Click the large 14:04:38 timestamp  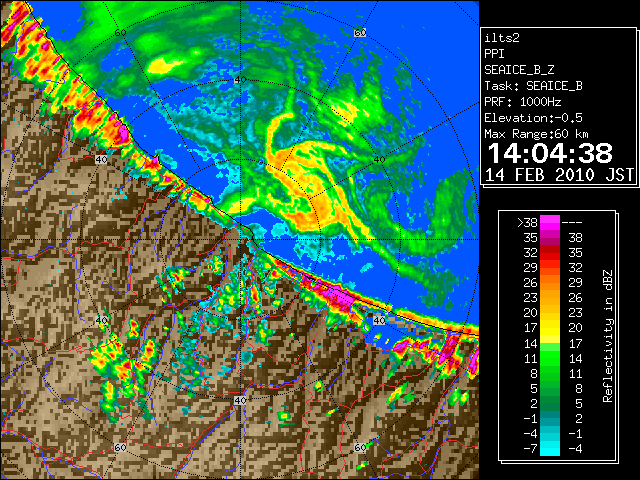550,153
